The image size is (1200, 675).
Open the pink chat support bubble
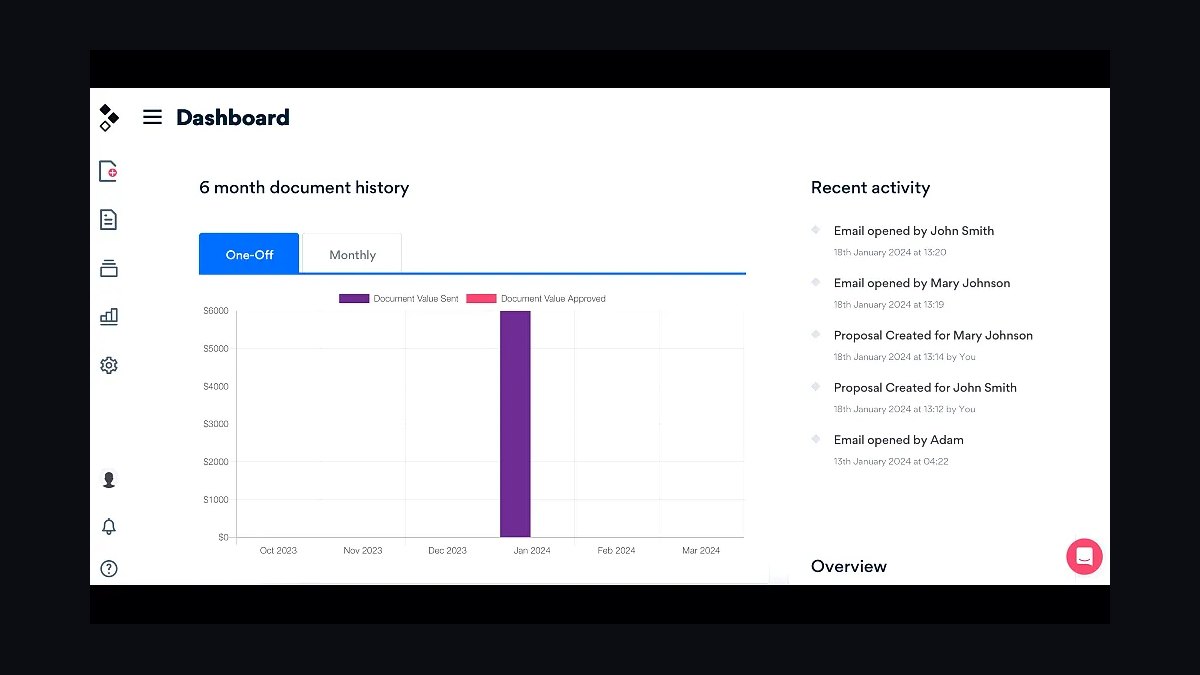point(1084,556)
